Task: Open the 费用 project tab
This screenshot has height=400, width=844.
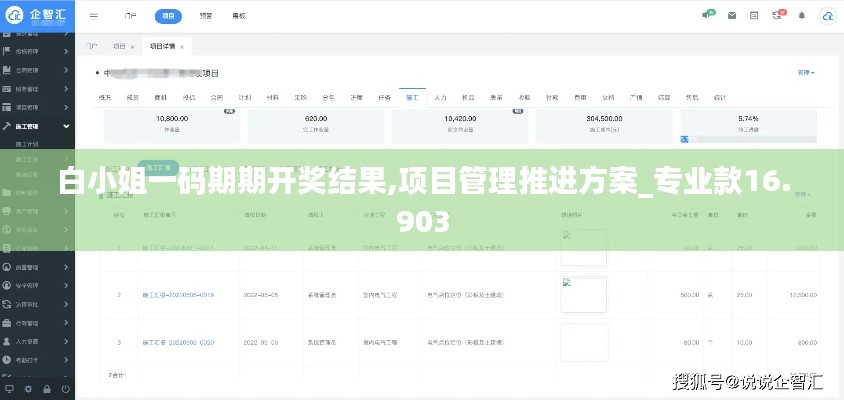Action: 580,98
